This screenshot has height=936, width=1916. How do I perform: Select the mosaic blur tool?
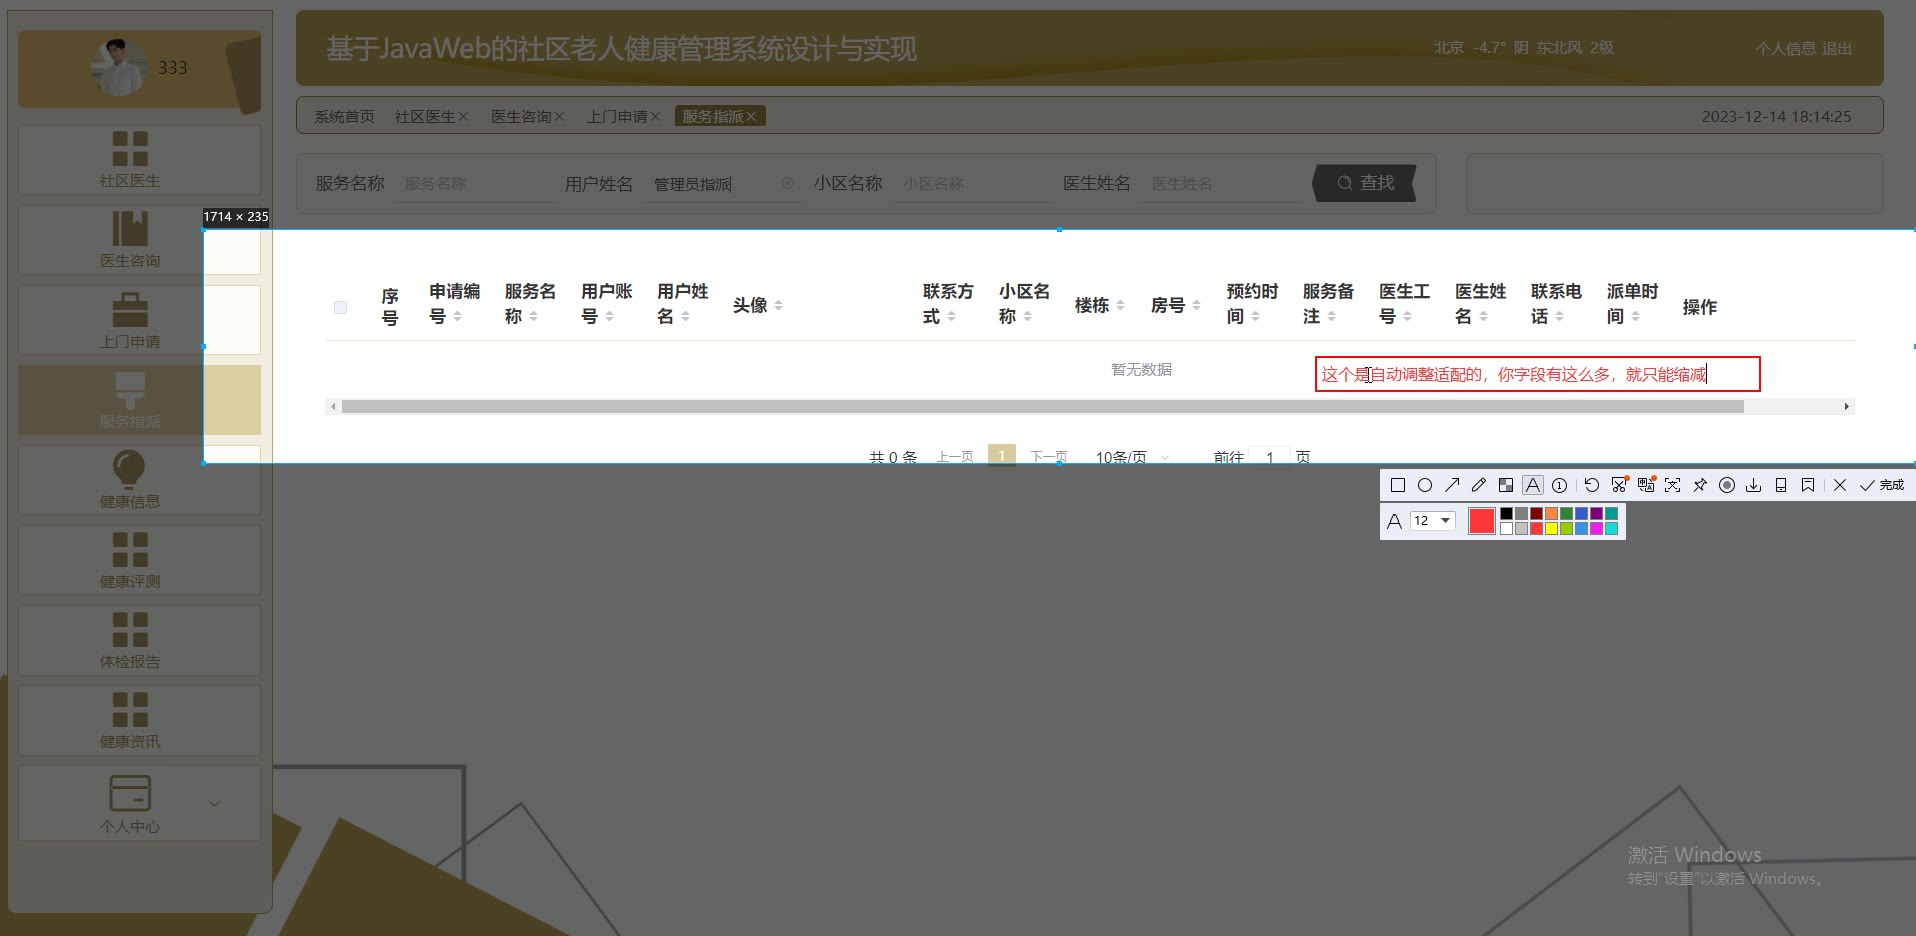[1506, 485]
